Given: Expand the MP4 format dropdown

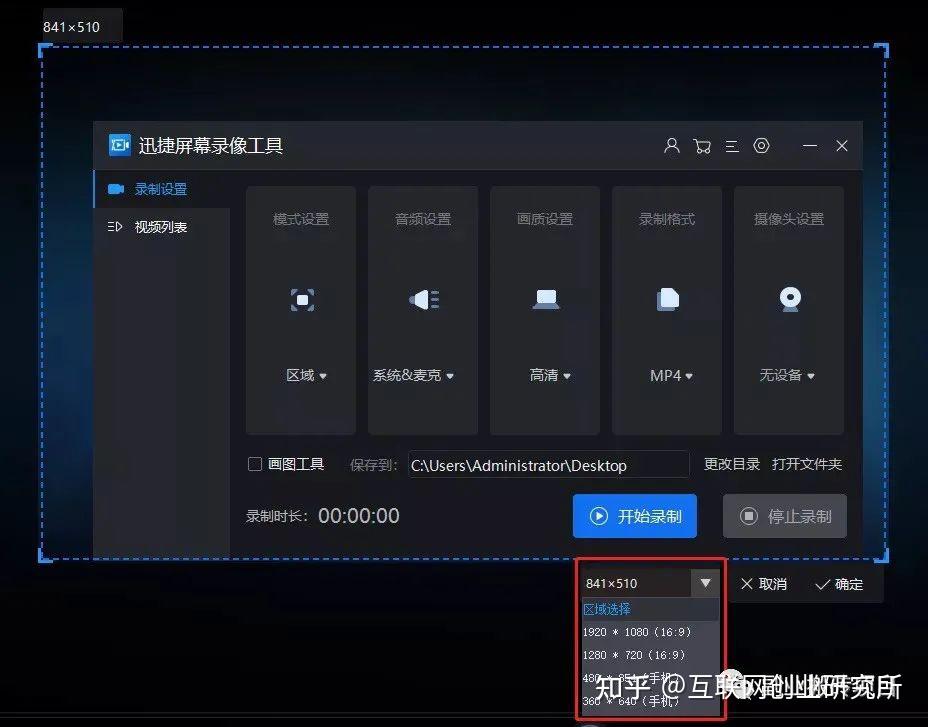Looking at the screenshot, I should point(671,375).
